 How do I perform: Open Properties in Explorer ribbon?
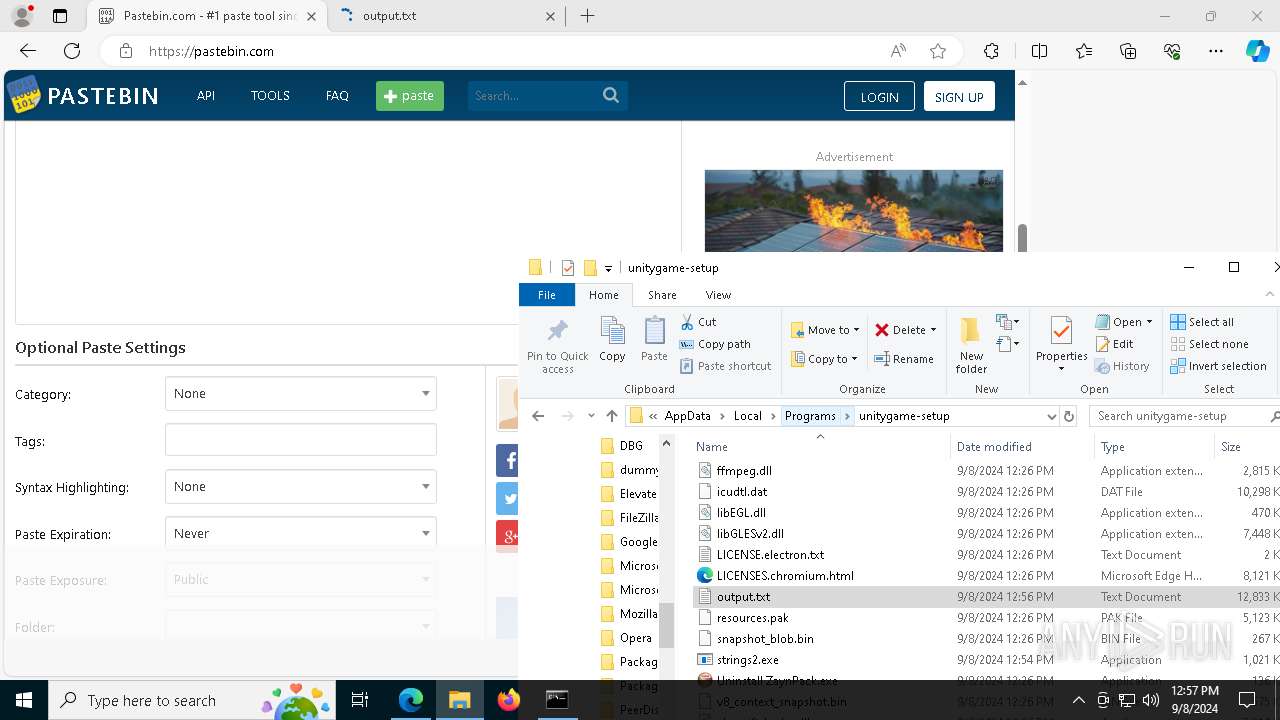[x=1061, y=344]
